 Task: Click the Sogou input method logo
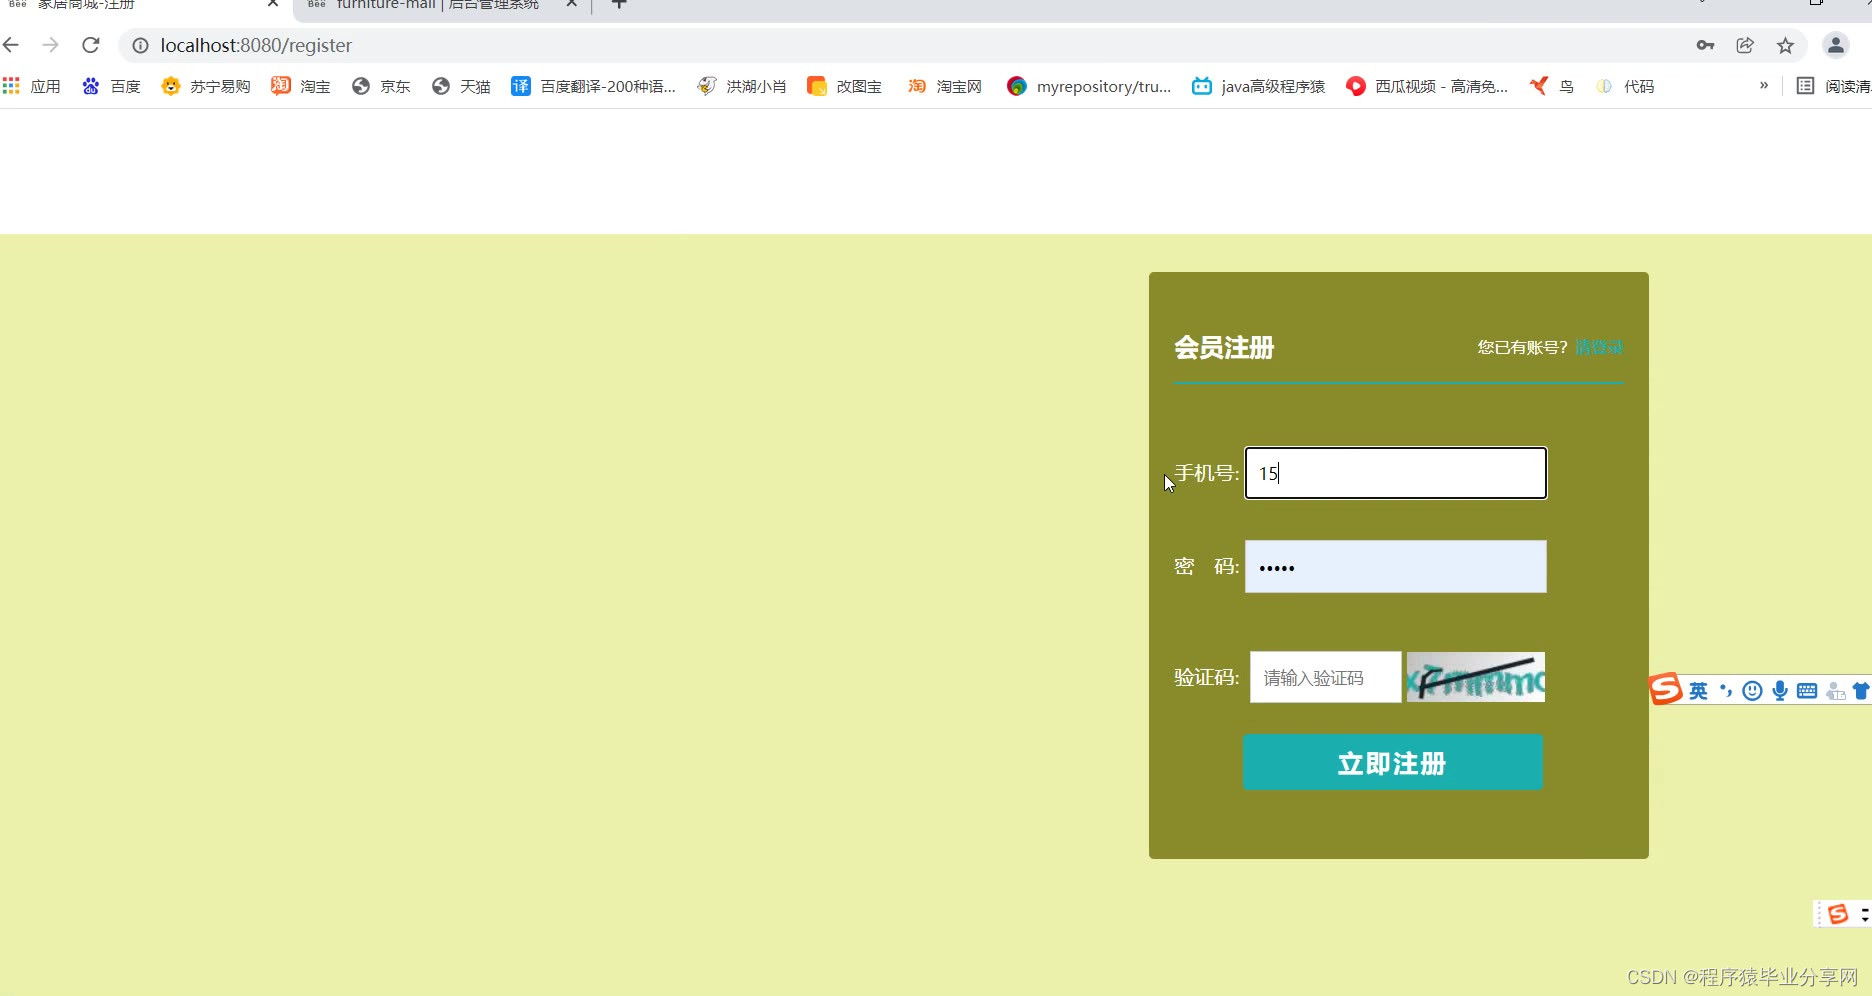click(x=1666, y=689)
